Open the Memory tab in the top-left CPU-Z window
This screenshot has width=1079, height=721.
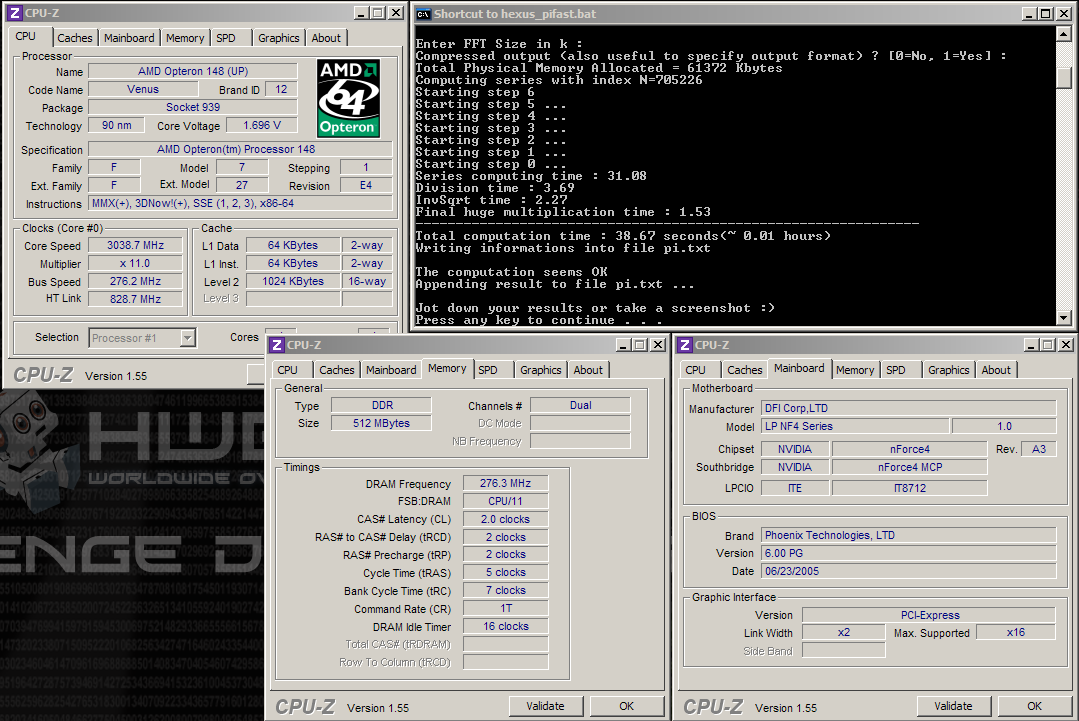coord(185,38)
